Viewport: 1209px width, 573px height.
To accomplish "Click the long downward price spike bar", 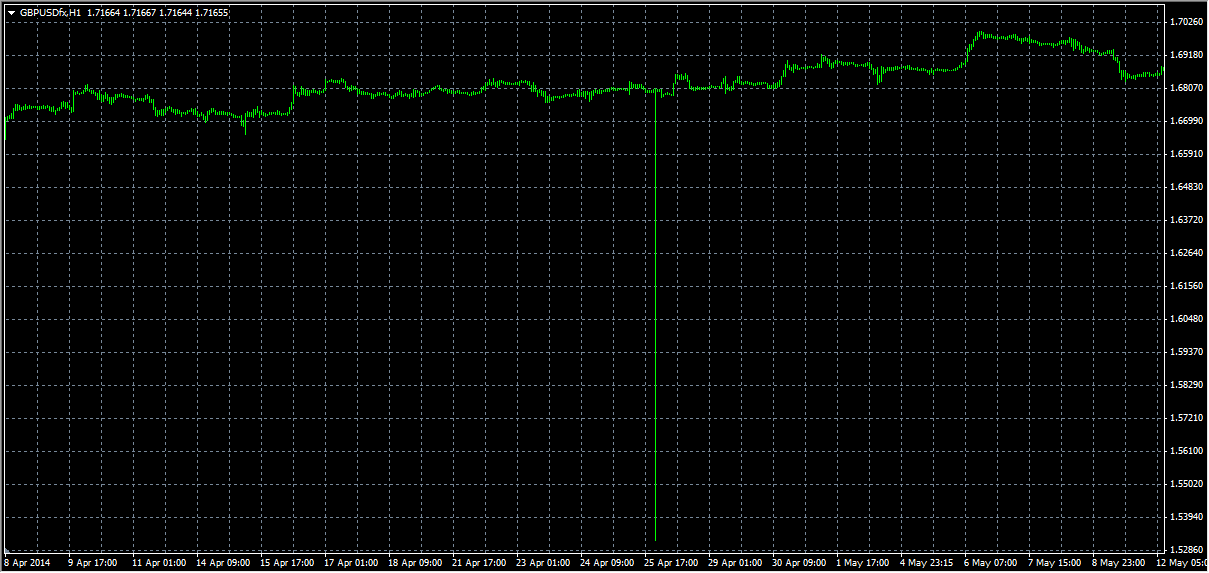I will [656, 315].
